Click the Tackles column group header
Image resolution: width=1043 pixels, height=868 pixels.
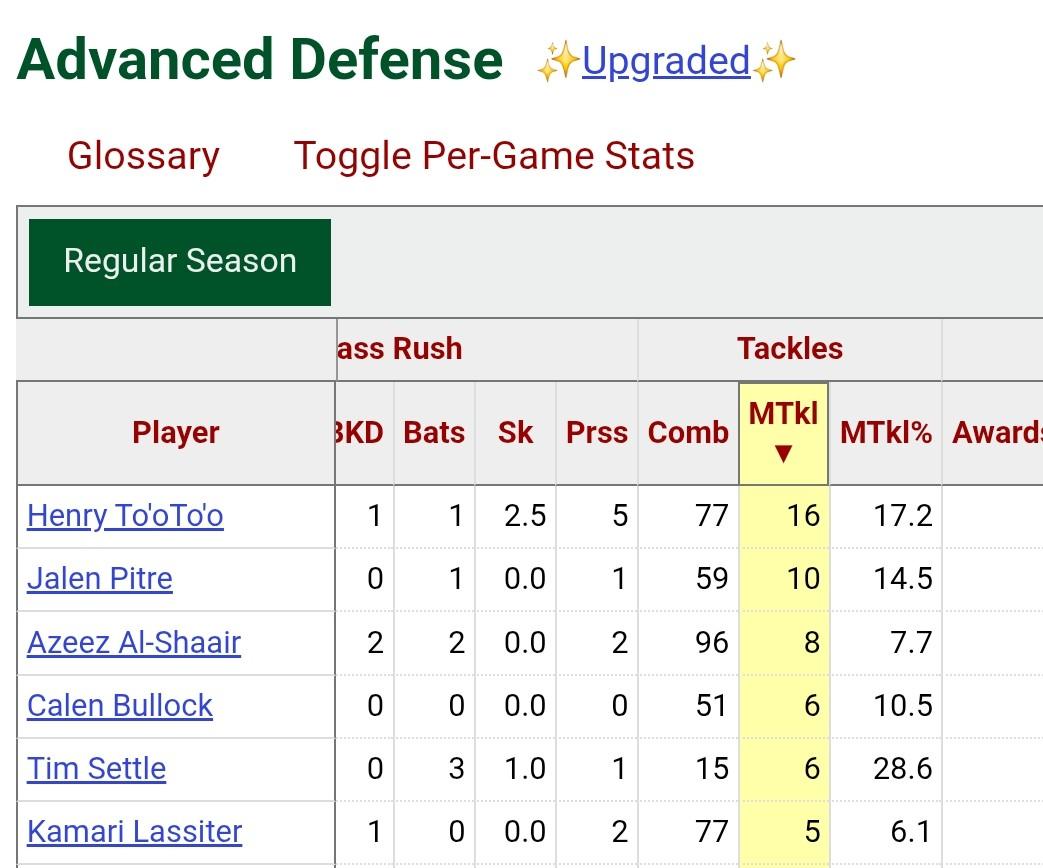790,349
